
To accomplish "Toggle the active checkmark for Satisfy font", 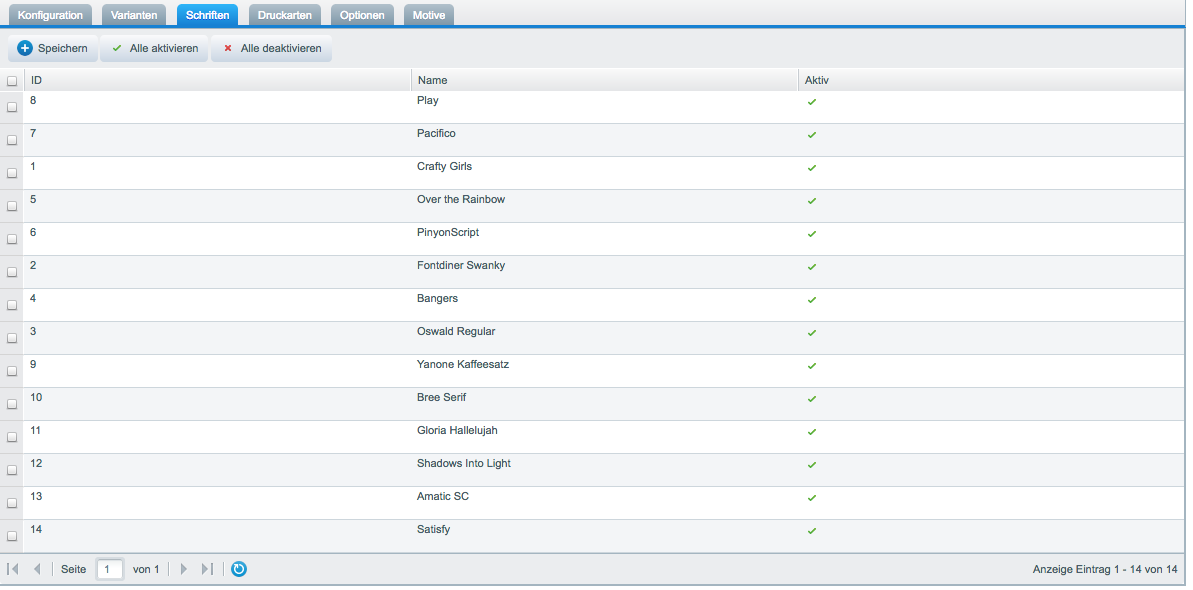I will click(812, 531).
